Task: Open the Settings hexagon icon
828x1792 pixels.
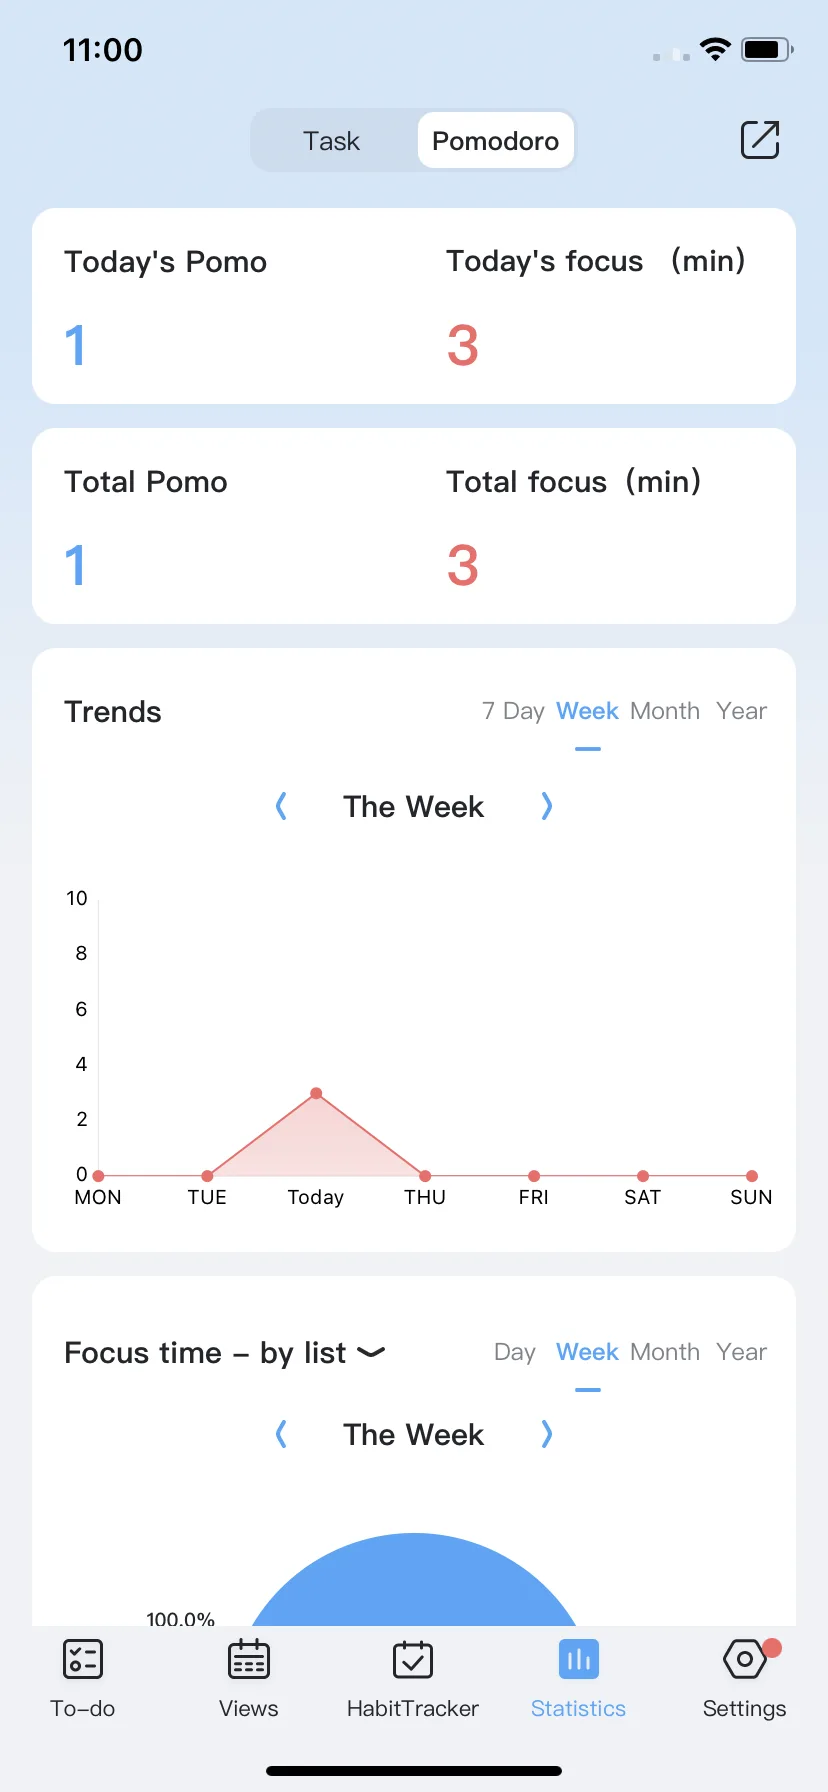Action: (745, 1660)
